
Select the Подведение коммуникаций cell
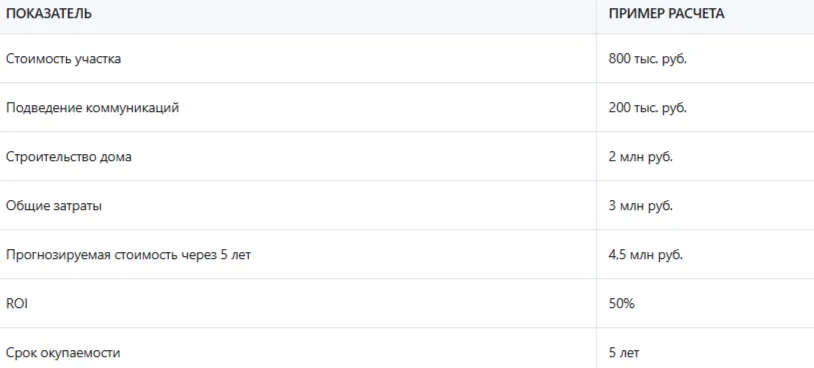pos(92,108)
